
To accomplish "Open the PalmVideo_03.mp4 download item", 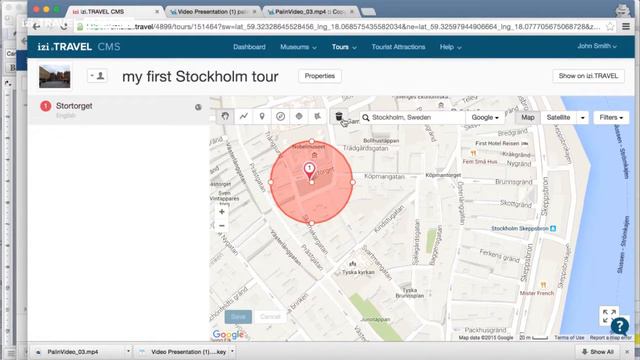I will tap(78, 351).
